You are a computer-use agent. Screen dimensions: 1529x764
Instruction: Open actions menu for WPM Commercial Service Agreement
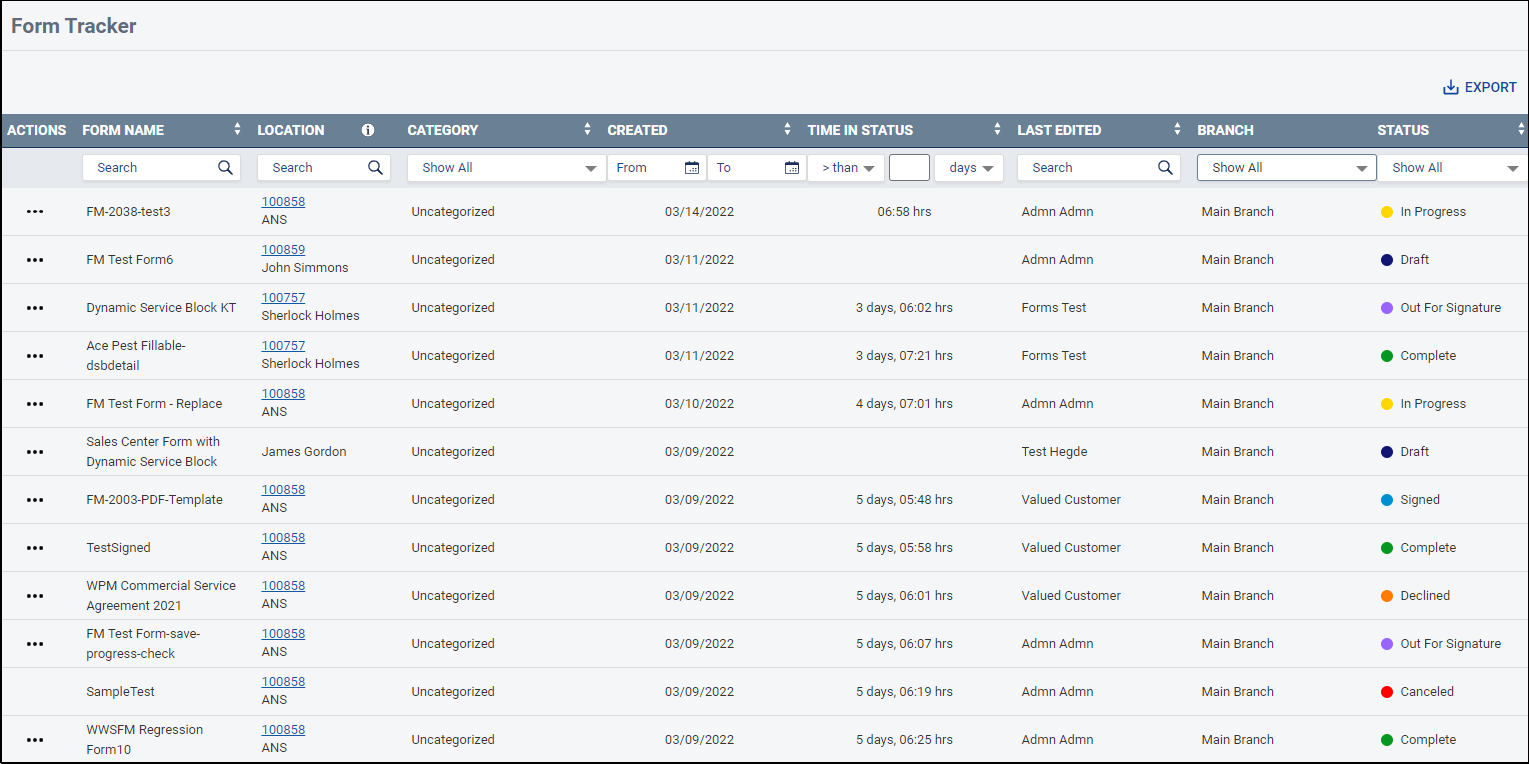[x=35, y=596]
